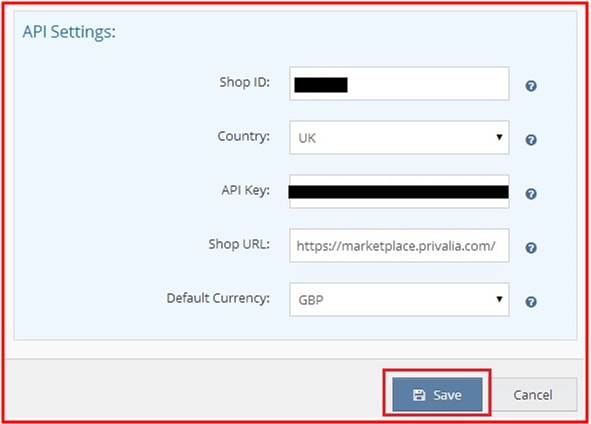Screen dimensions: 591x424
Task: Open the Default Currency dropdown showing GBP
Action: coord(399,299)
